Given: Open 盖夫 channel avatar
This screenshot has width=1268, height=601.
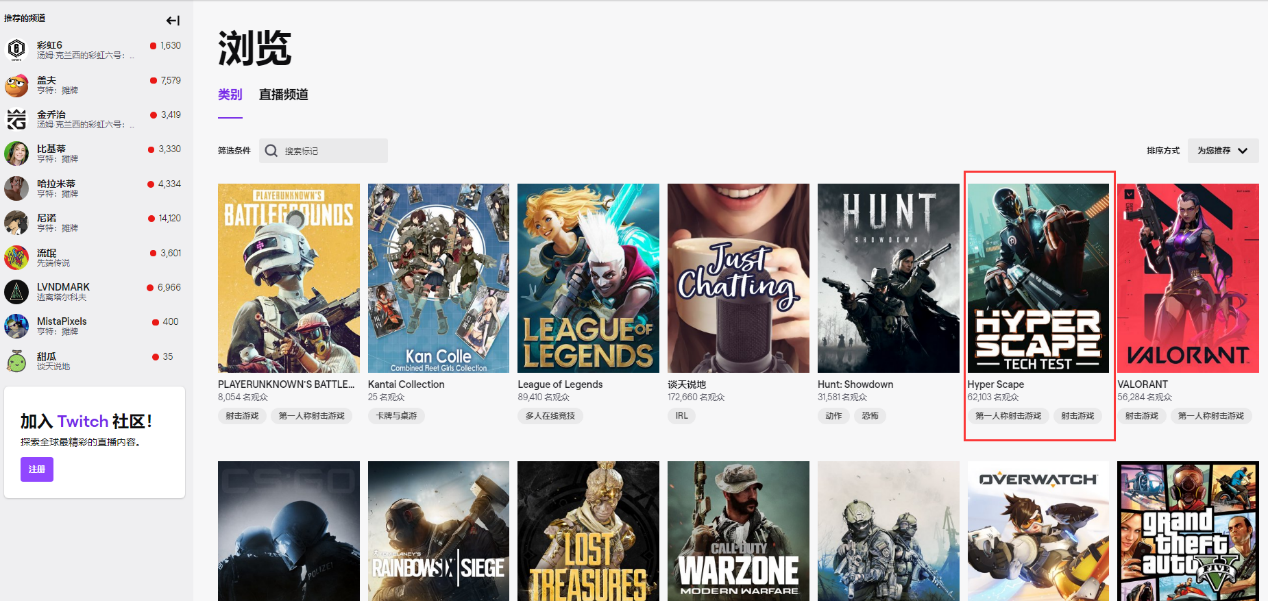Looking at the screenshot, I should pos(16,85).
